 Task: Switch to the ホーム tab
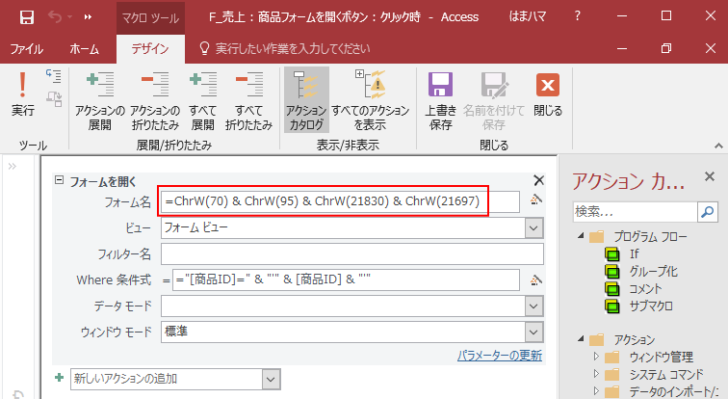pyautogui.click(x=84, y=49)
